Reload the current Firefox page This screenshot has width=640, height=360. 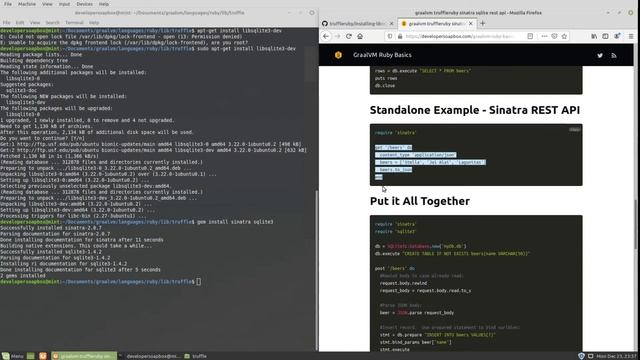(x=349, y=36)
